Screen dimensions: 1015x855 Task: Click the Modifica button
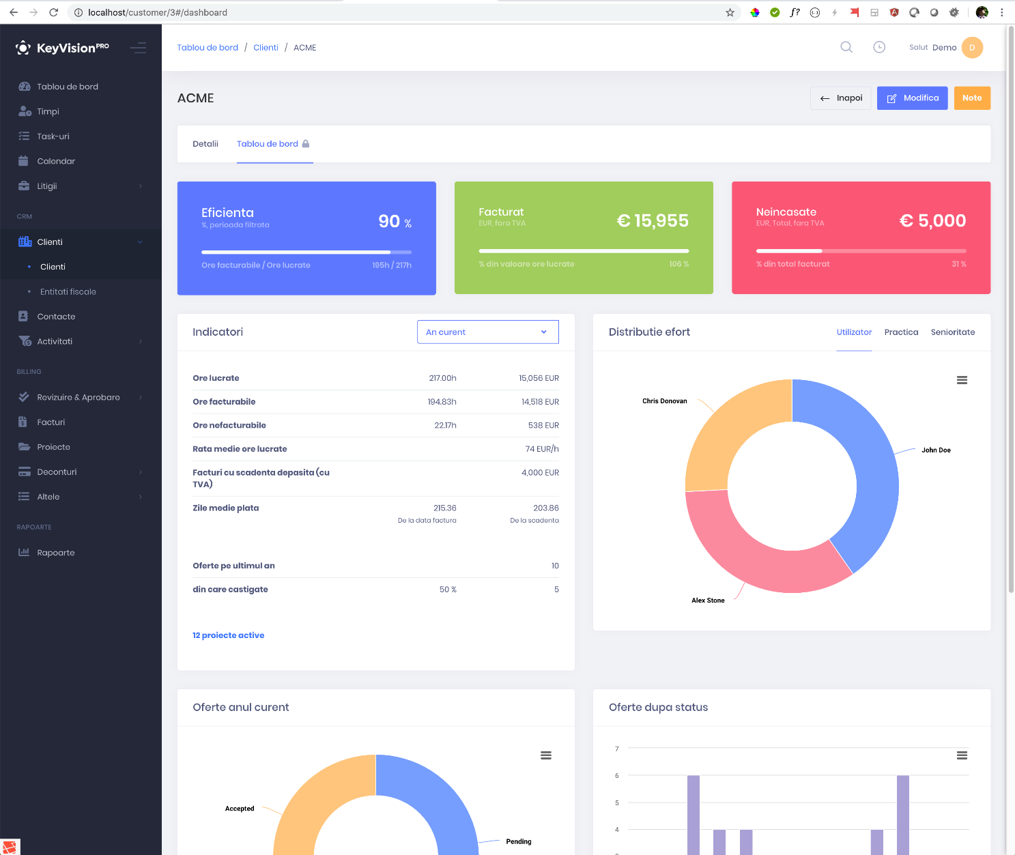(x=912, y=98)
